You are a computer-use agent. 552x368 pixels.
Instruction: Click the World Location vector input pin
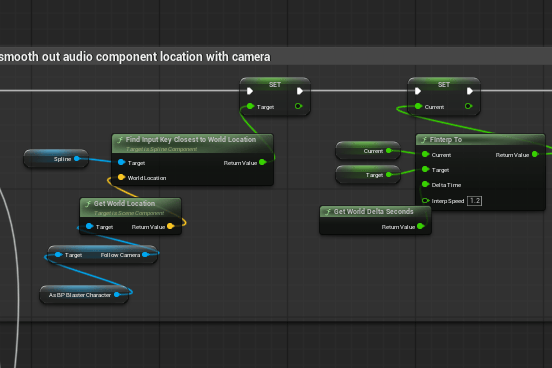(121, 177)
